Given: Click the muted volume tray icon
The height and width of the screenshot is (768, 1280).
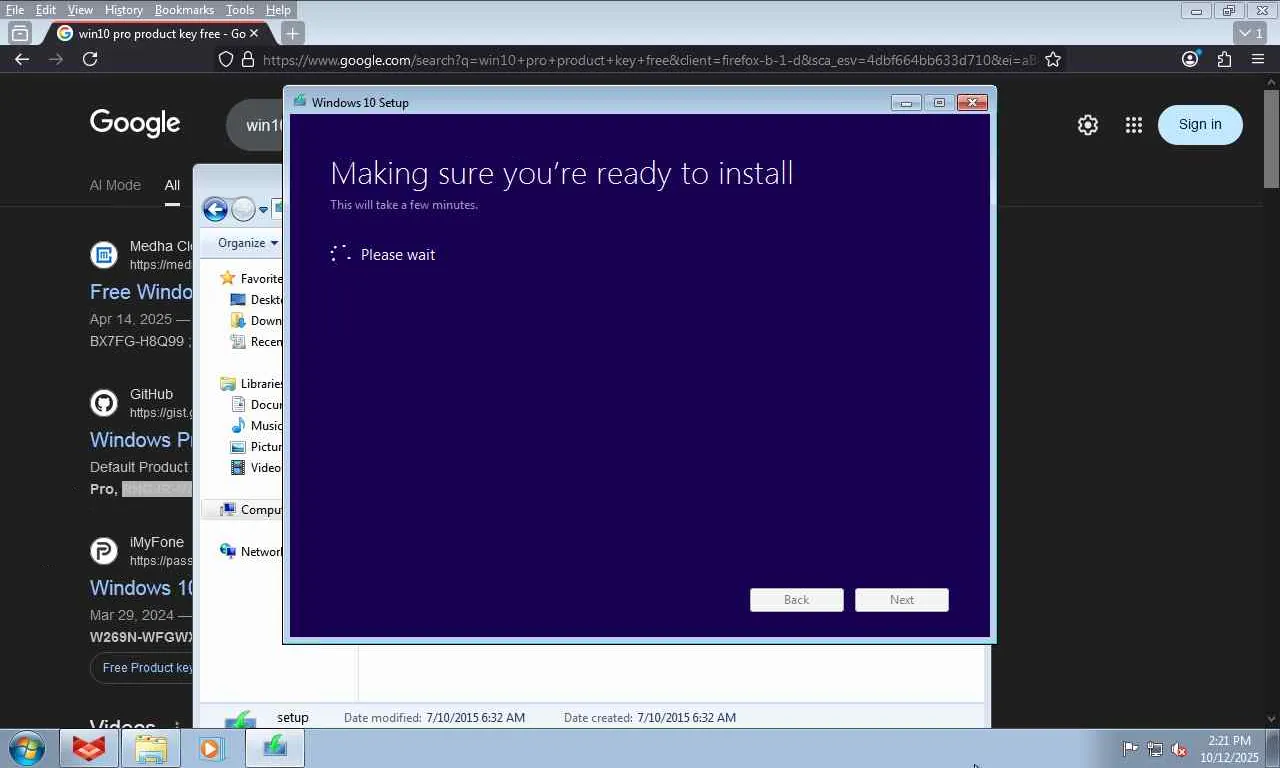Looking at the screenshot, I should [1179, 748].
